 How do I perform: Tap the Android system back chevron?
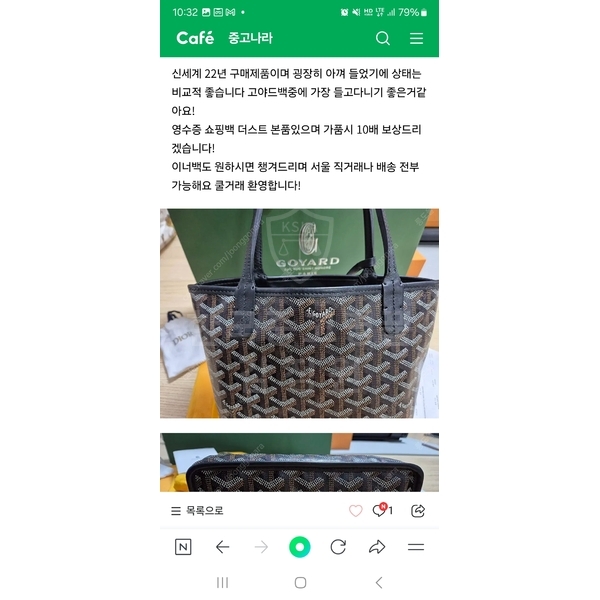379,583
